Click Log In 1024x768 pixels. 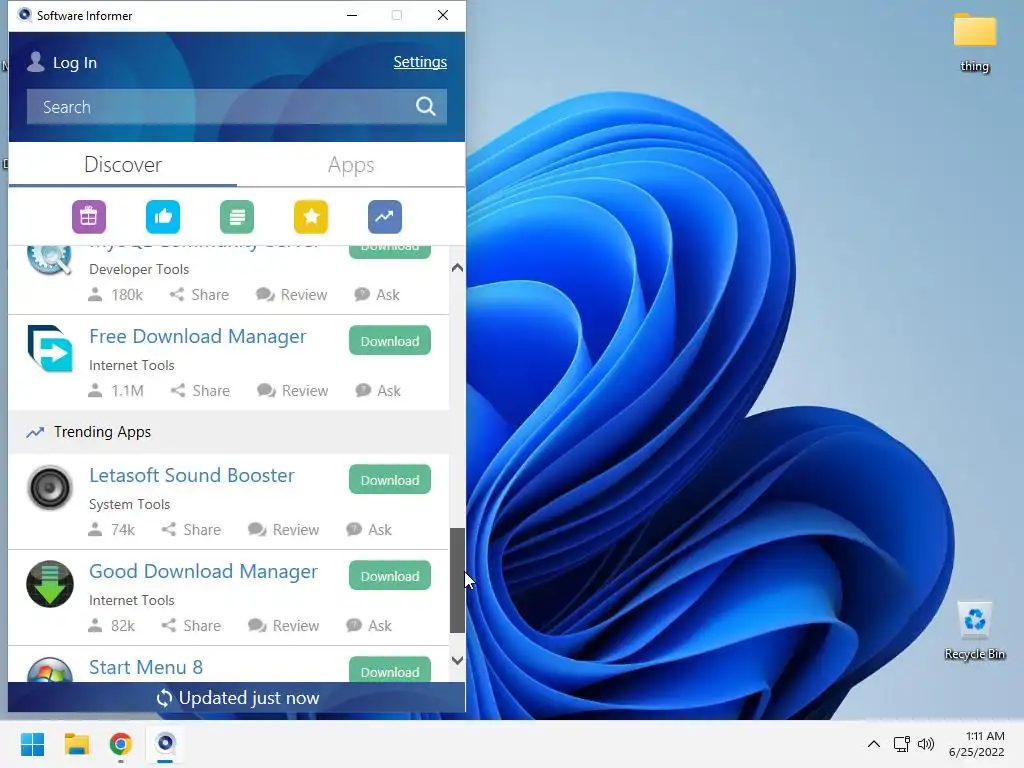[x=74, y=63]
